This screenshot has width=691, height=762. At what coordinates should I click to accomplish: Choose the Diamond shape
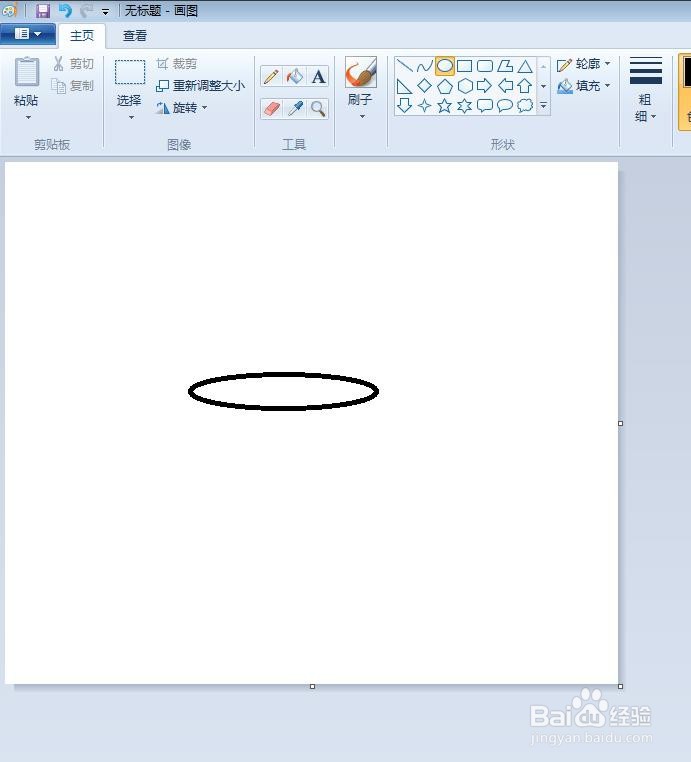pyautogui.click(x=424, y=86)
